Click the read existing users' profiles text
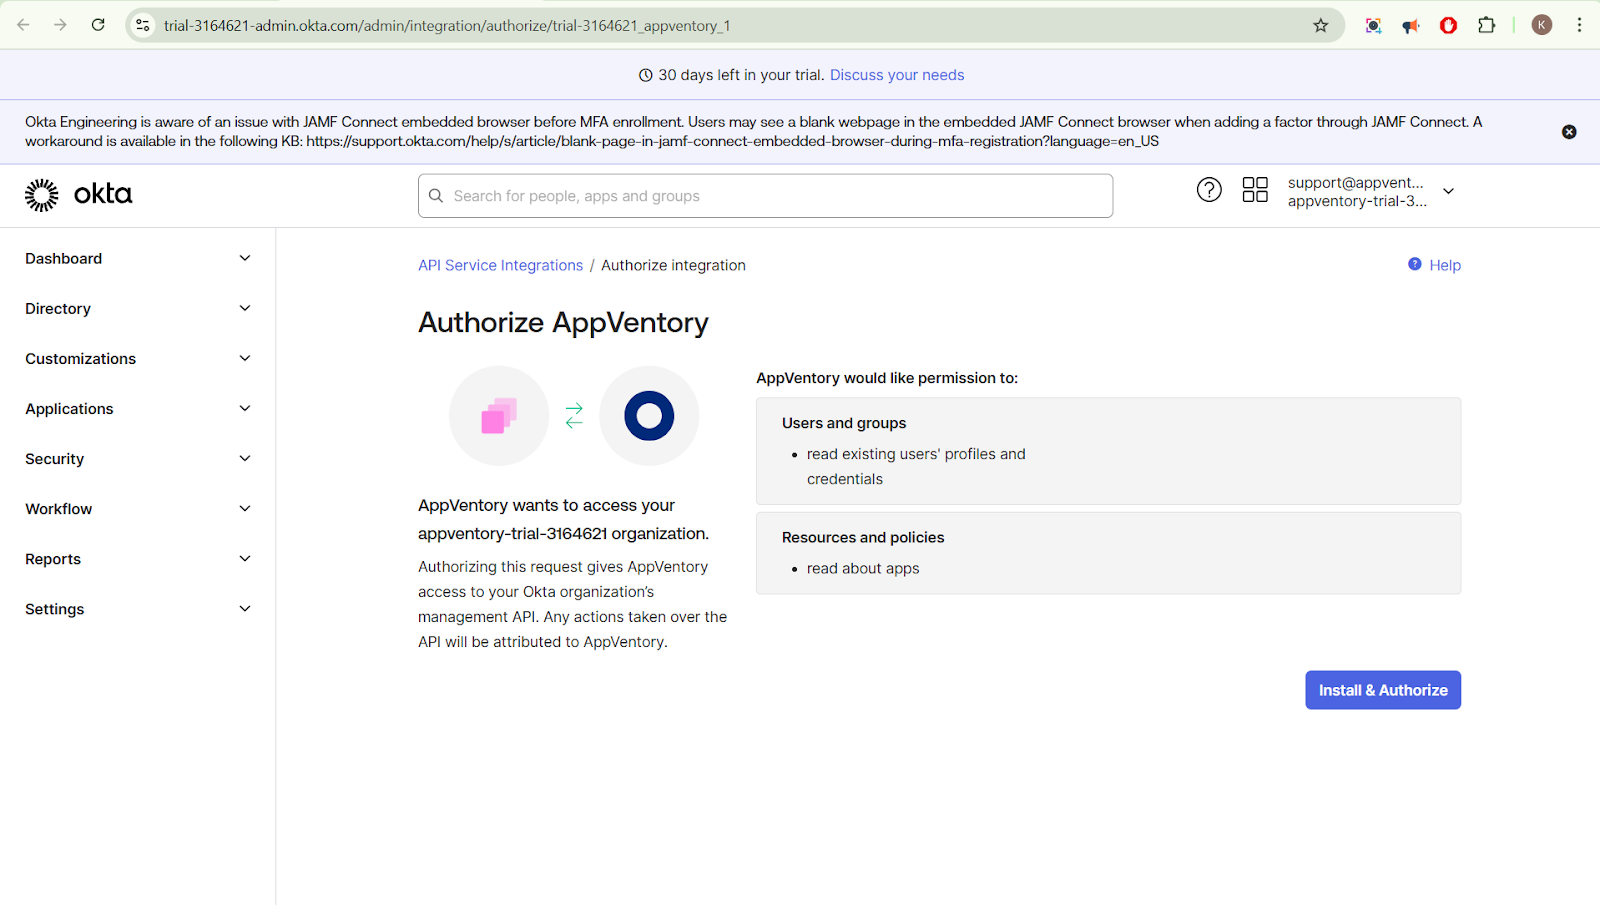Viewport: 1600px width, 905px height. 916,466
